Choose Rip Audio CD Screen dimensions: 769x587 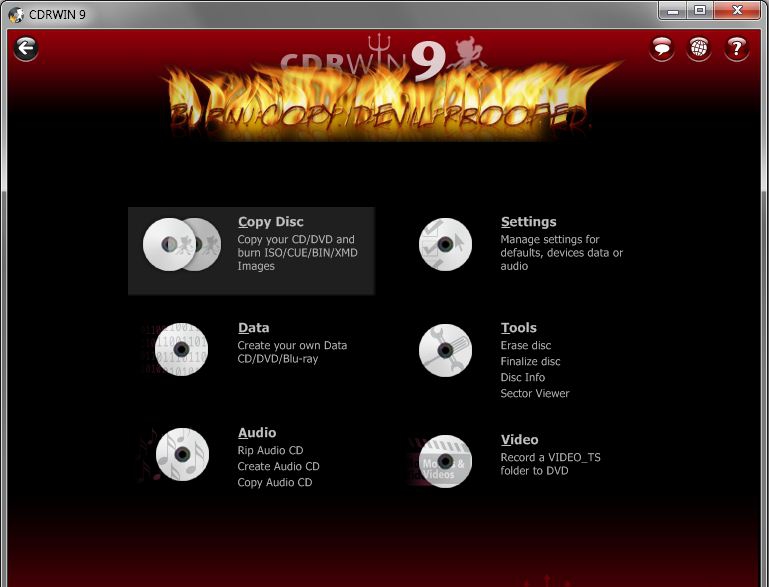point(270,450)
